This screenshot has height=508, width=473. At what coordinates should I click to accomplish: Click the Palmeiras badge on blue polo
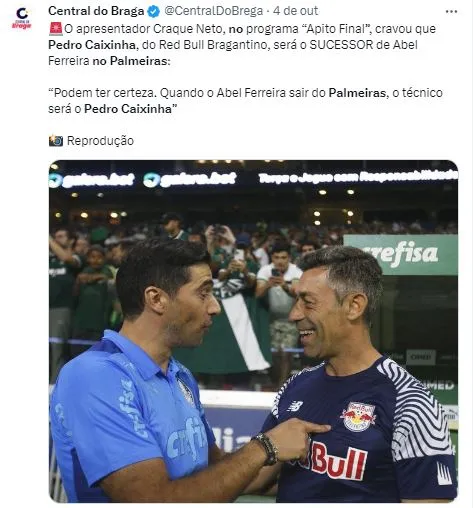[185, 391]
